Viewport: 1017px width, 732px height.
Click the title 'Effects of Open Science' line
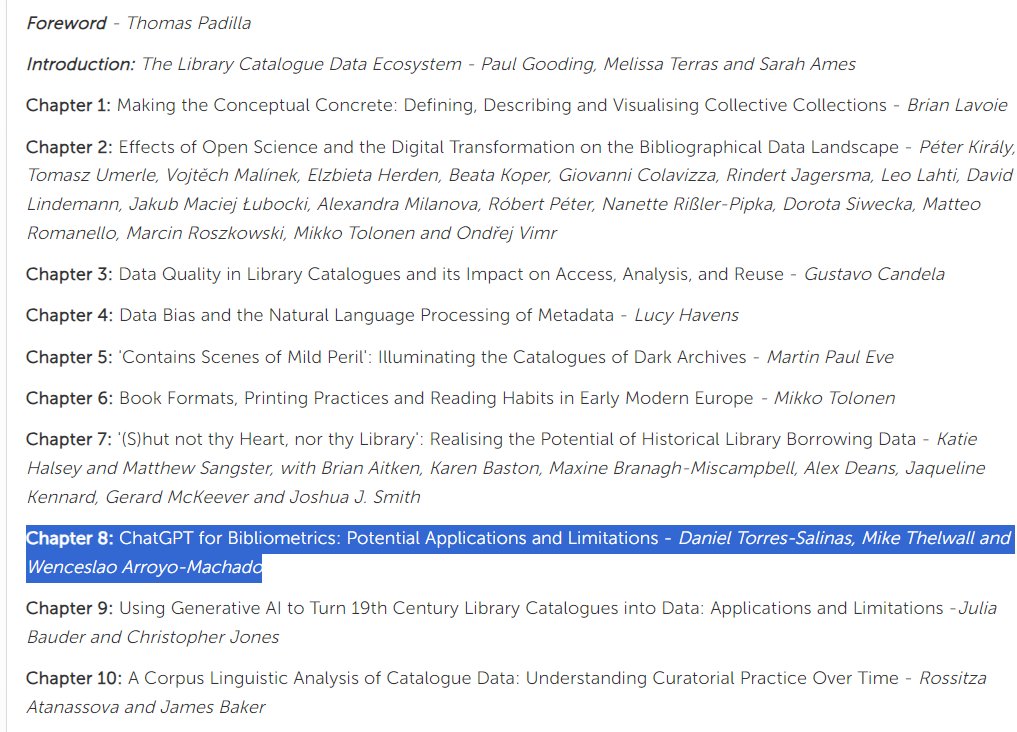pos(508,147)
